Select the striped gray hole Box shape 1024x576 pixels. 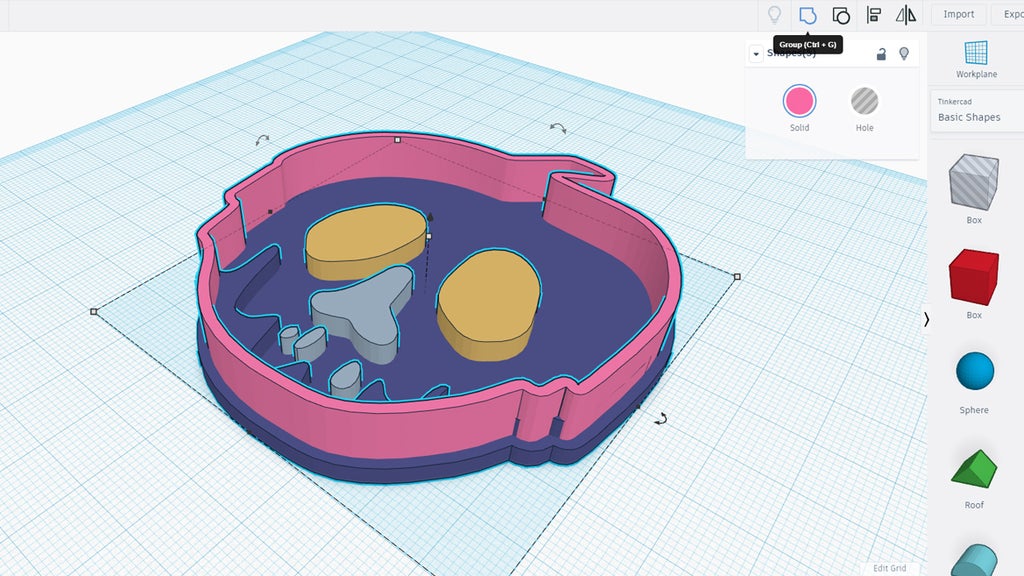pos(974,182)
